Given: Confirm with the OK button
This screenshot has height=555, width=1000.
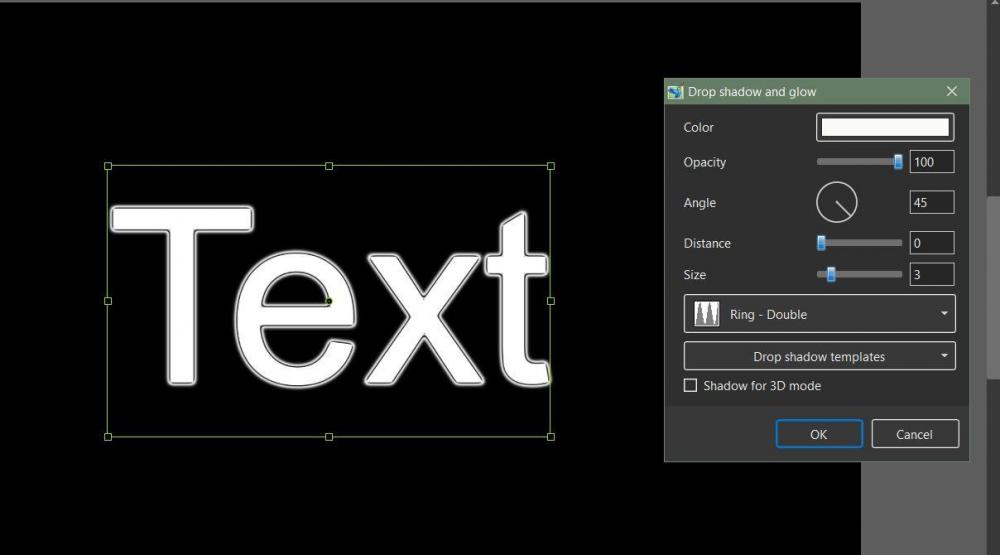Looking at the screenshot, I should (x=819, y=434).
